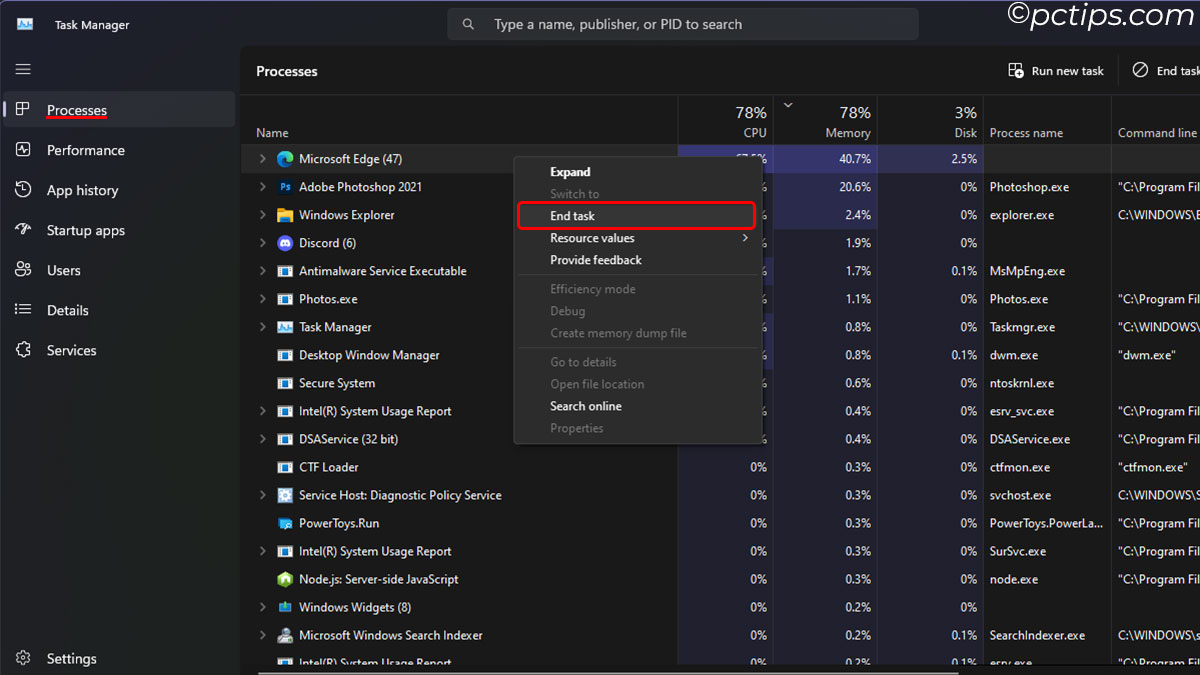
Task: Select the Users section icon
Action: tap(21, 269)
